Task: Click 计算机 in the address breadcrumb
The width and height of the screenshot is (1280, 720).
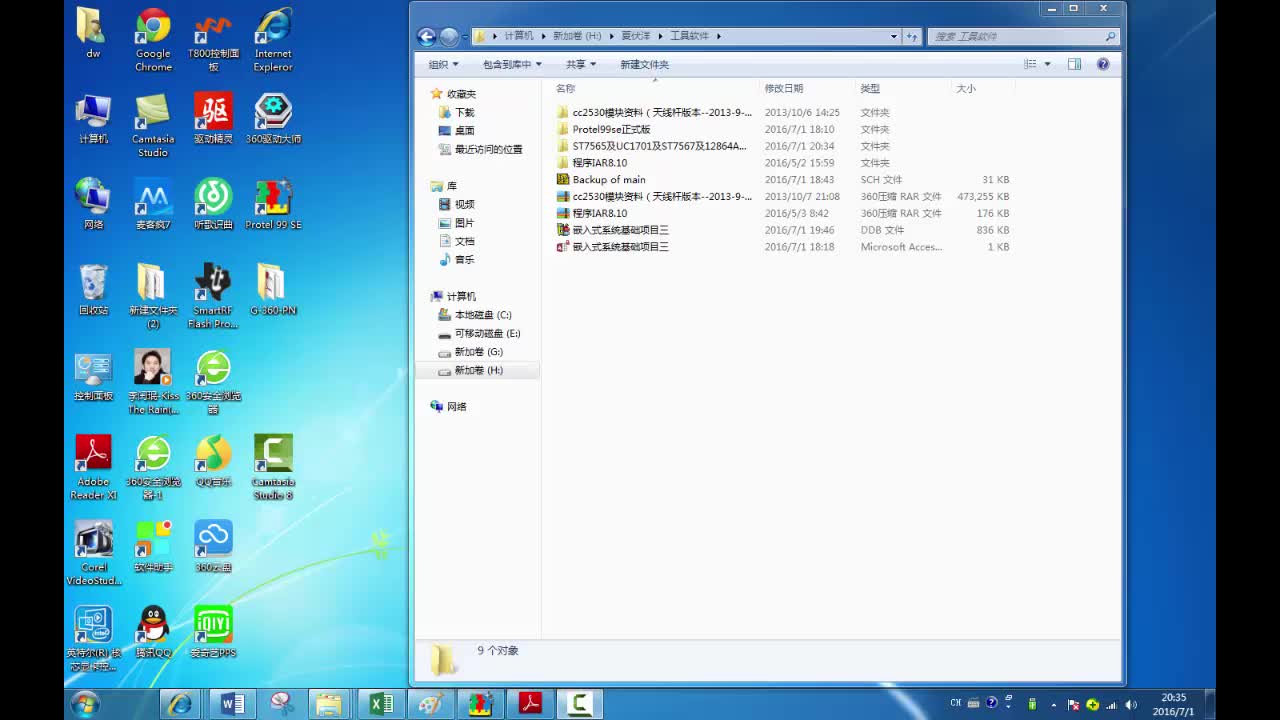Action: click(x=518, y=36)
